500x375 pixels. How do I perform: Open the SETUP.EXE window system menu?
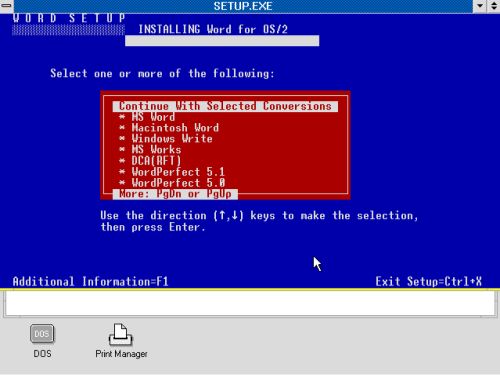pyautogui.click(x=7, y=6)
